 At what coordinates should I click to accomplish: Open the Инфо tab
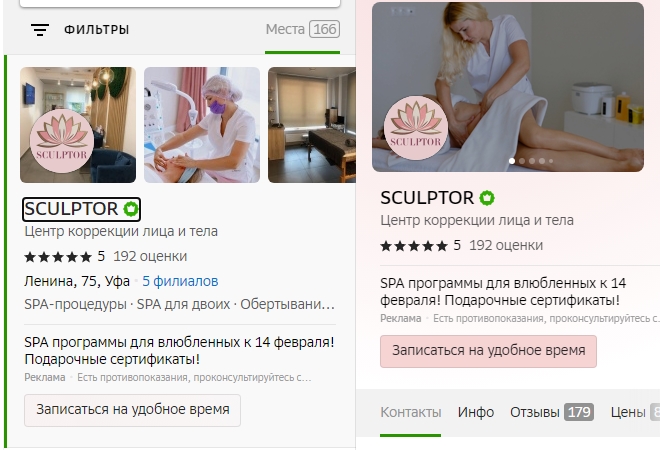[476, 412]
